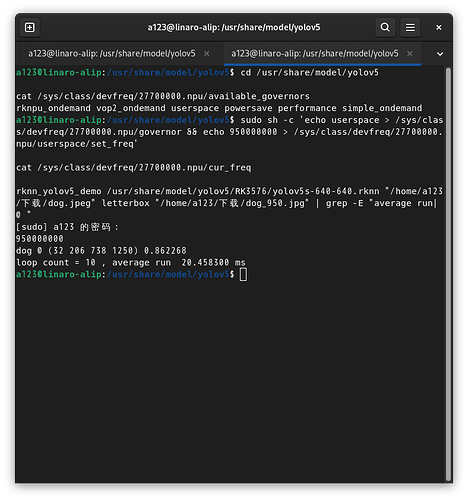Switch to the first yolov5 tab
The width and height of the screenshot is (467, 500).
[x=112, y=53]
